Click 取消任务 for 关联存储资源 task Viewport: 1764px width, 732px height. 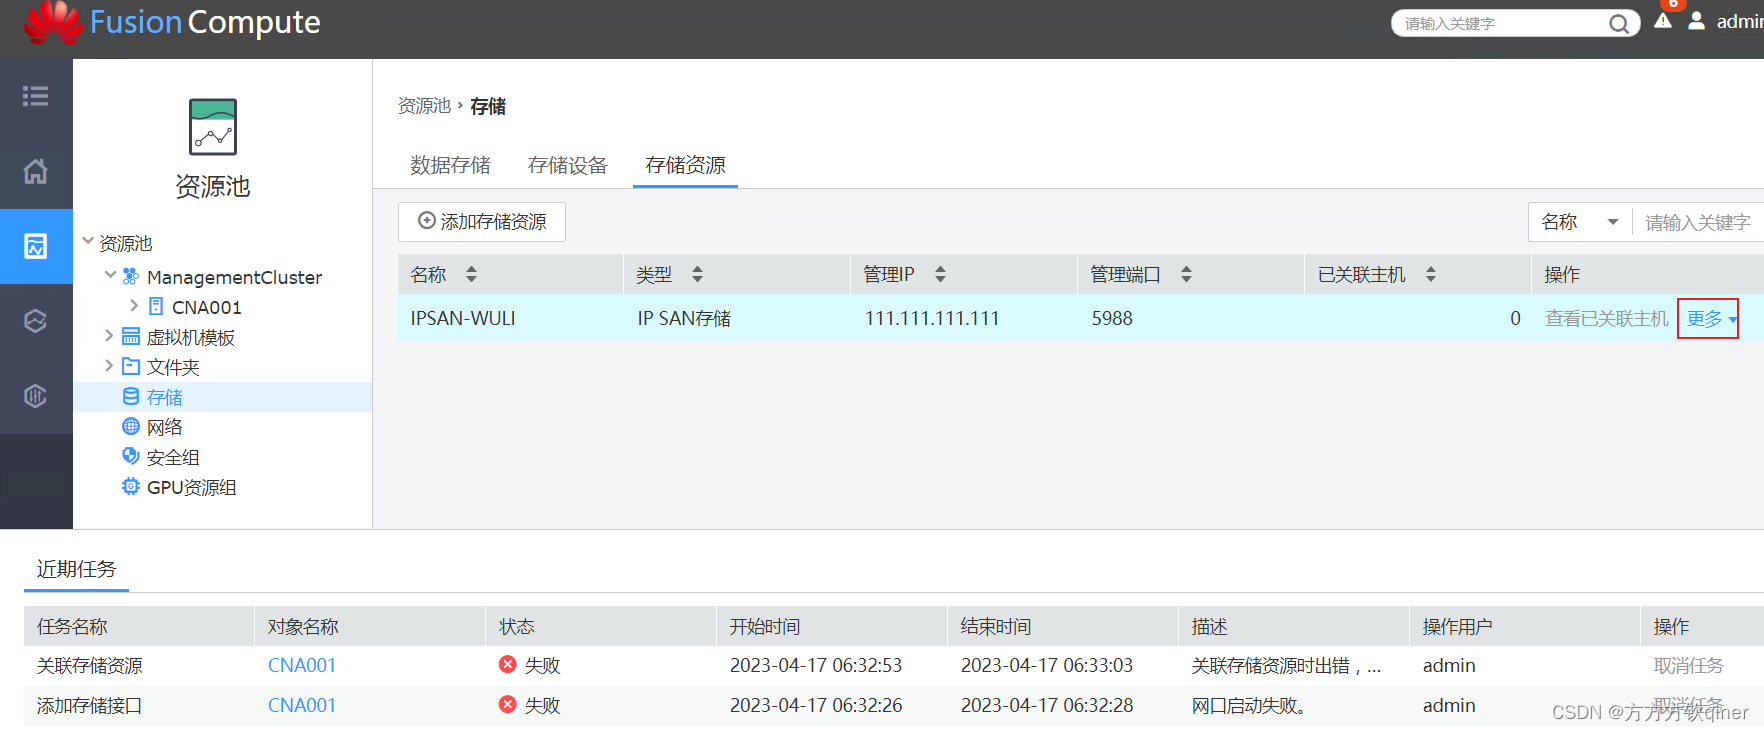pos(1689,665)
